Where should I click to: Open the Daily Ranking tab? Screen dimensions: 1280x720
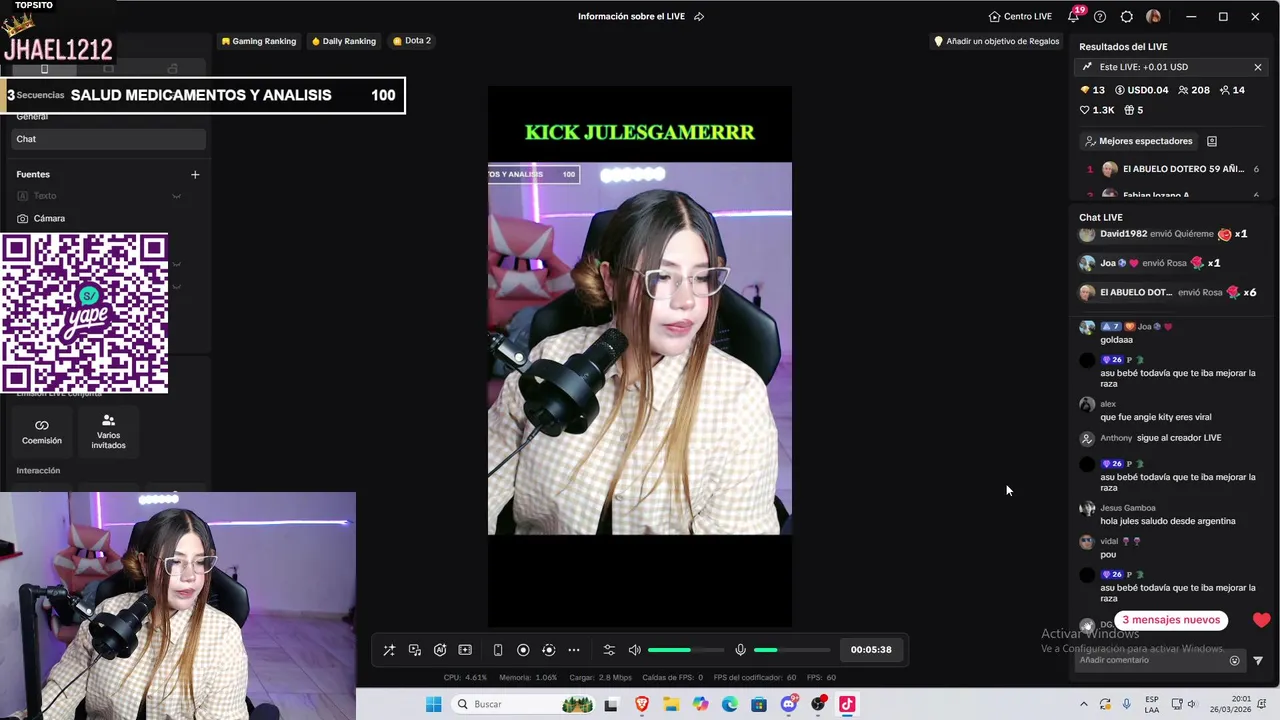(x=344, y=41)
